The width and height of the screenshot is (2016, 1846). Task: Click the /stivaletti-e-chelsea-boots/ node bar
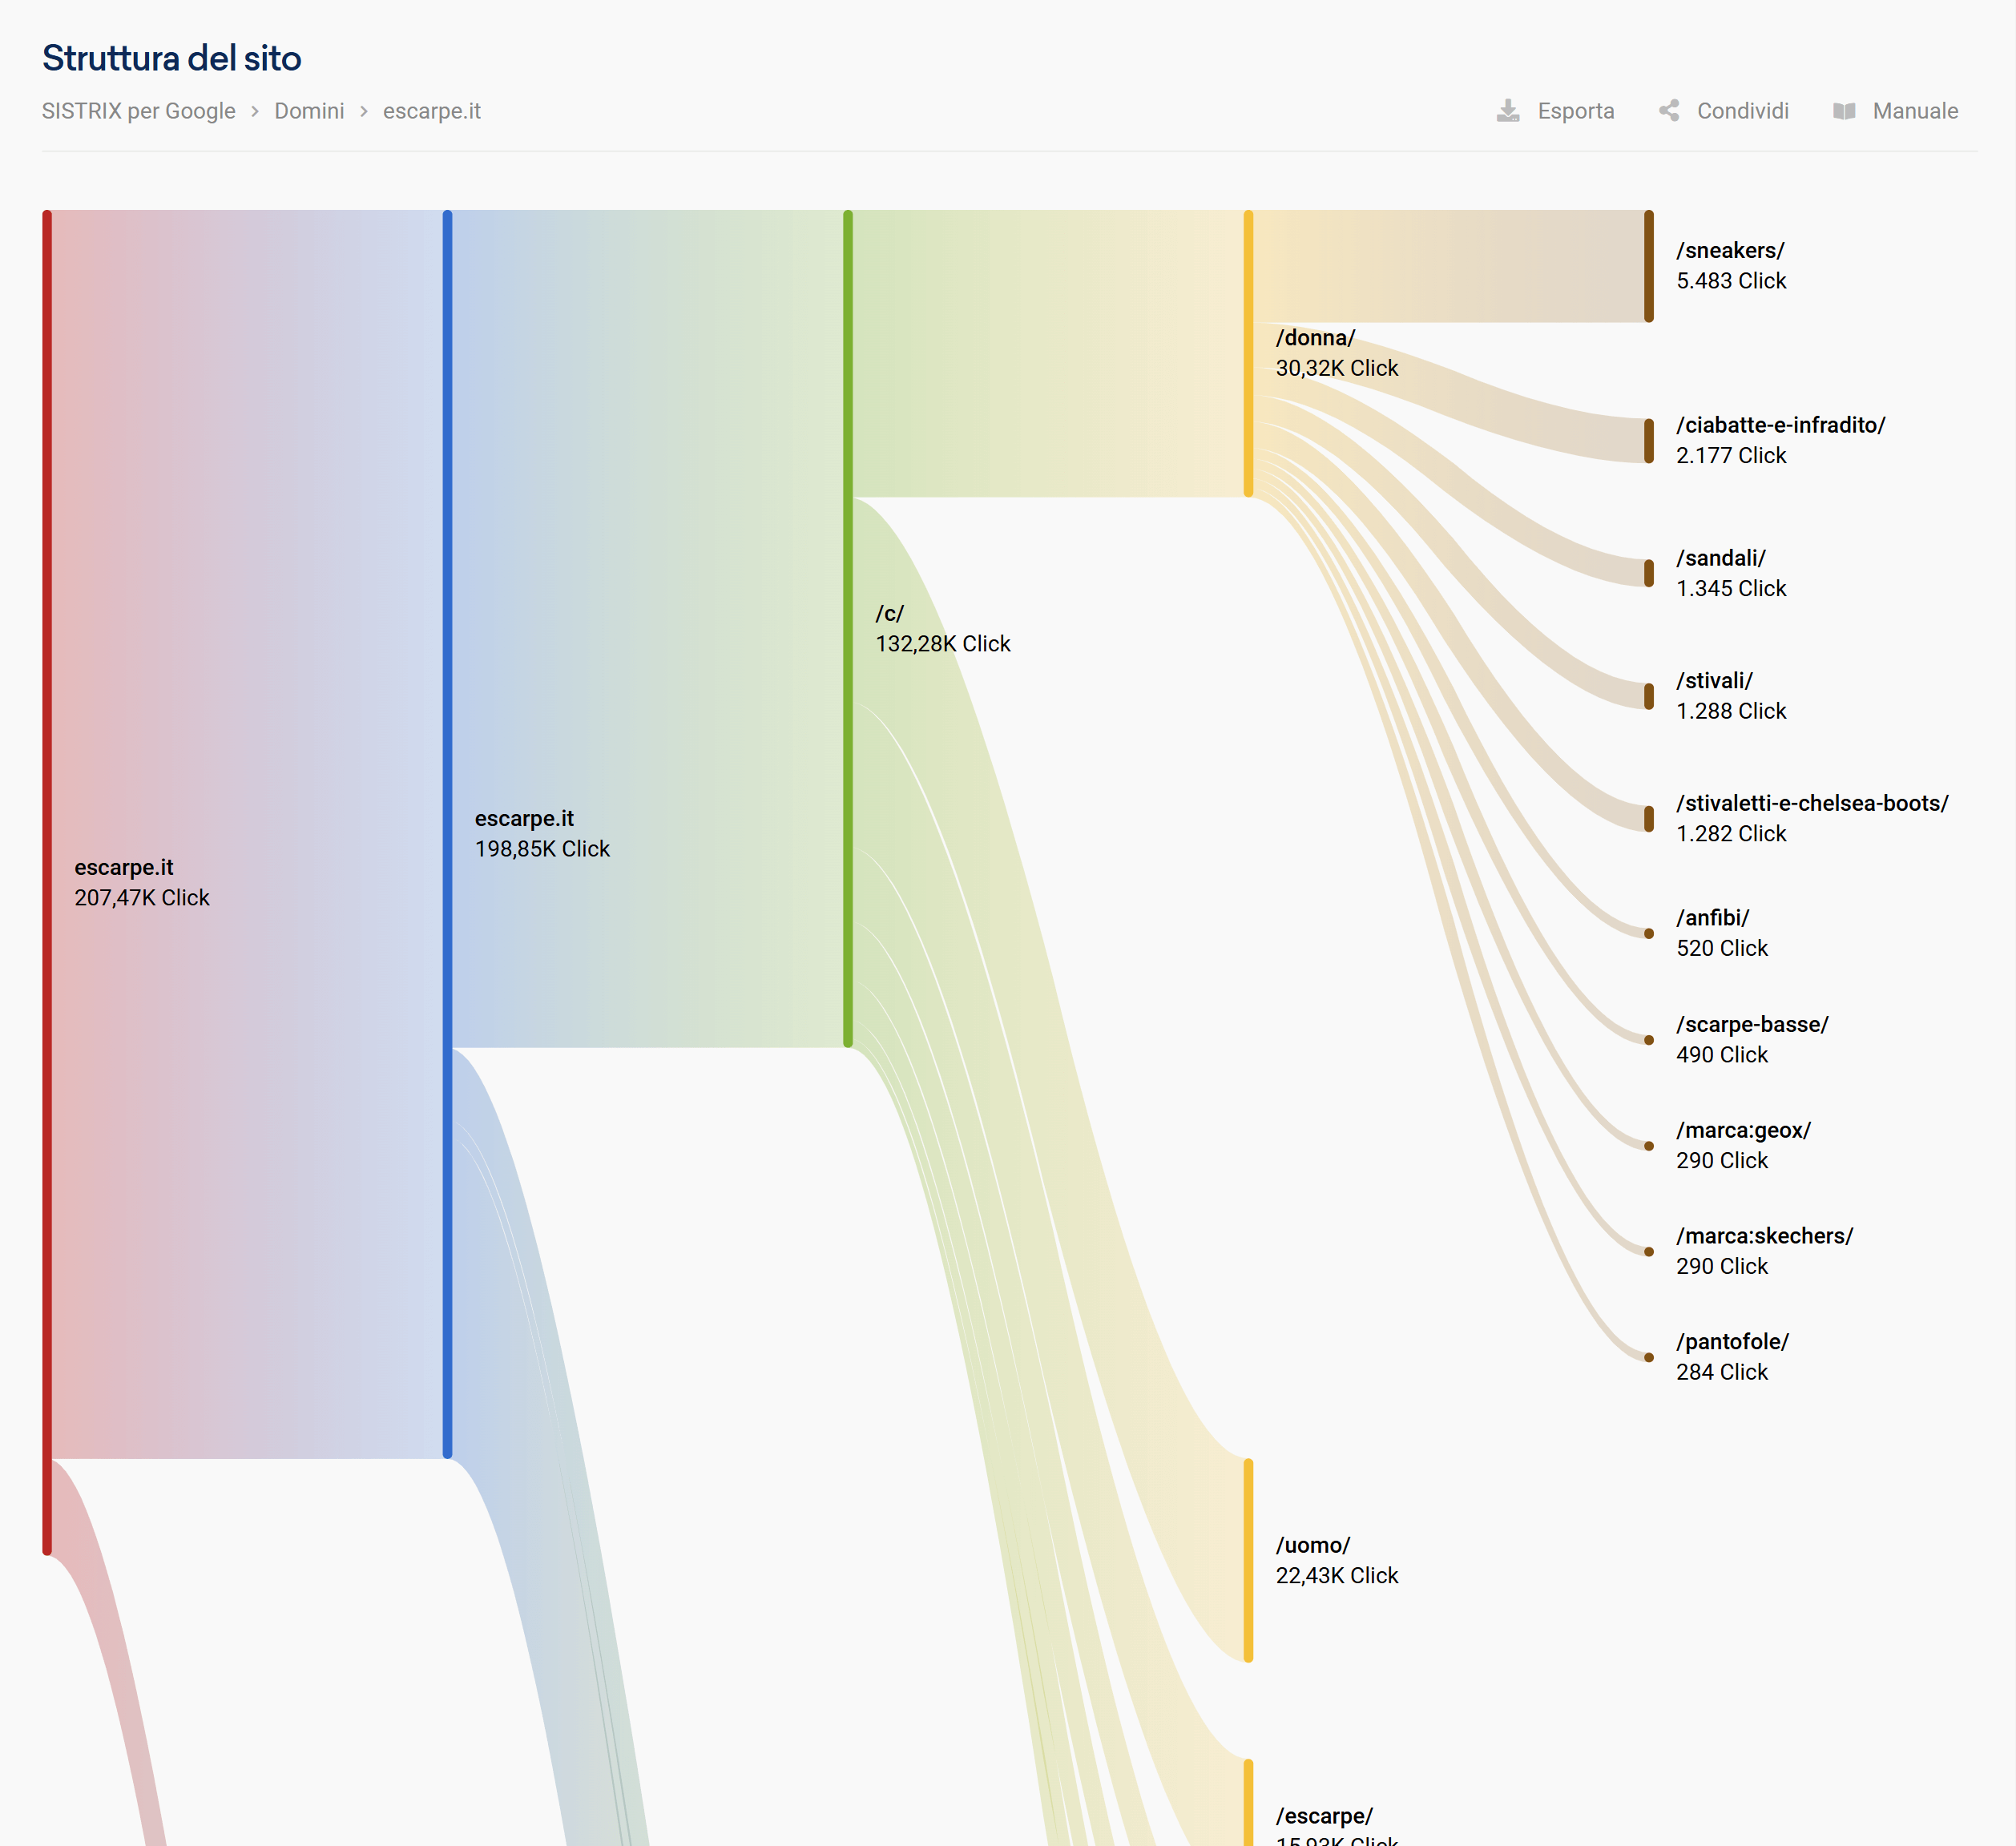1649,818
